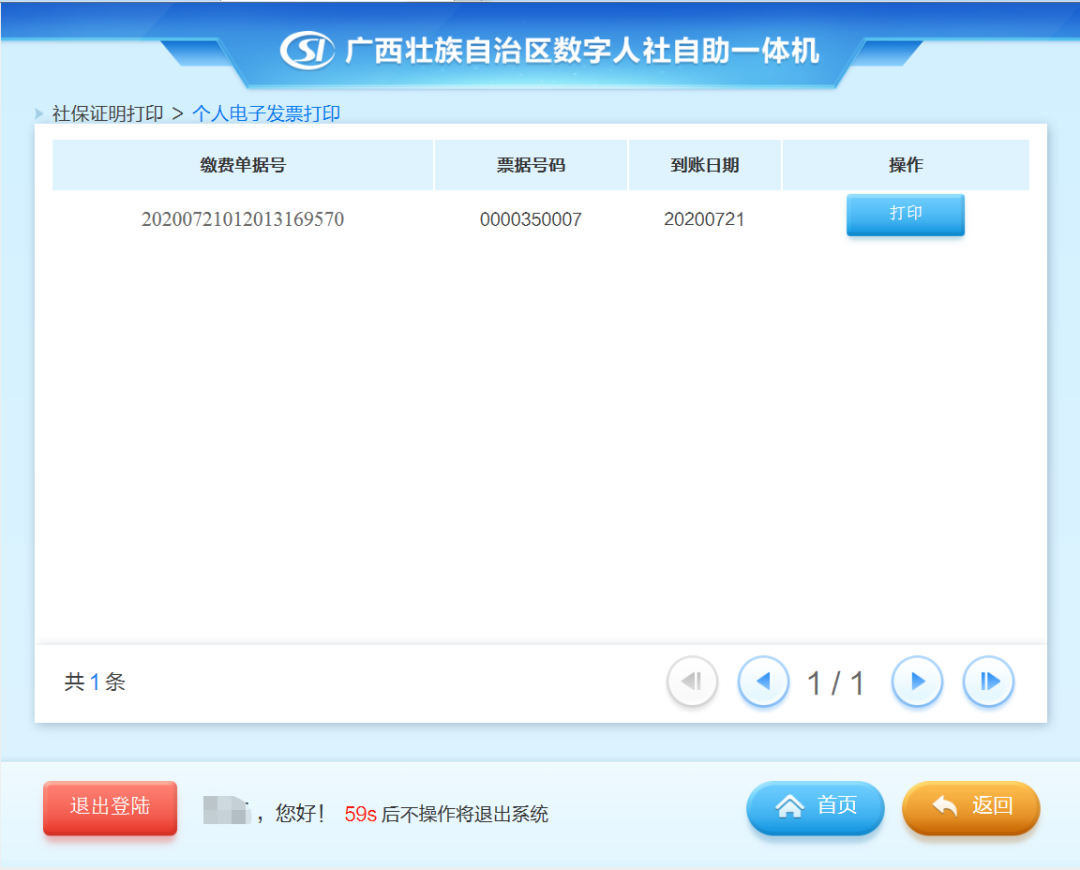Image resolution: width=1080 pixels, height=870 pixels.
Task: Click the arrival date 20200721 cell
Action: tap(704, 219)
